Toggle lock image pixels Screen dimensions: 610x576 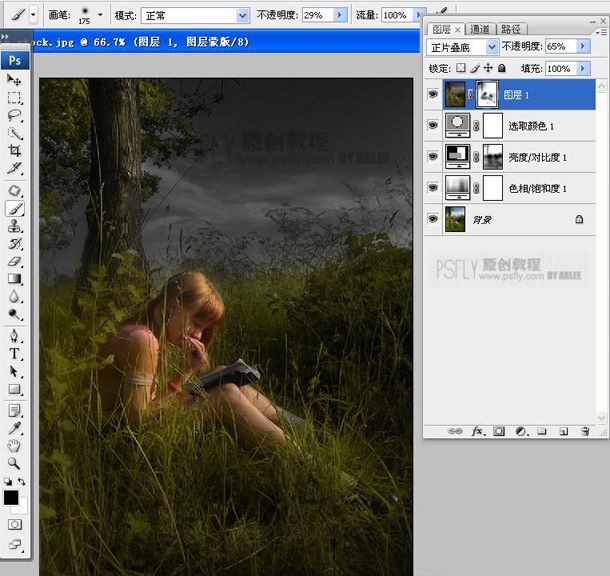[475, 68]
